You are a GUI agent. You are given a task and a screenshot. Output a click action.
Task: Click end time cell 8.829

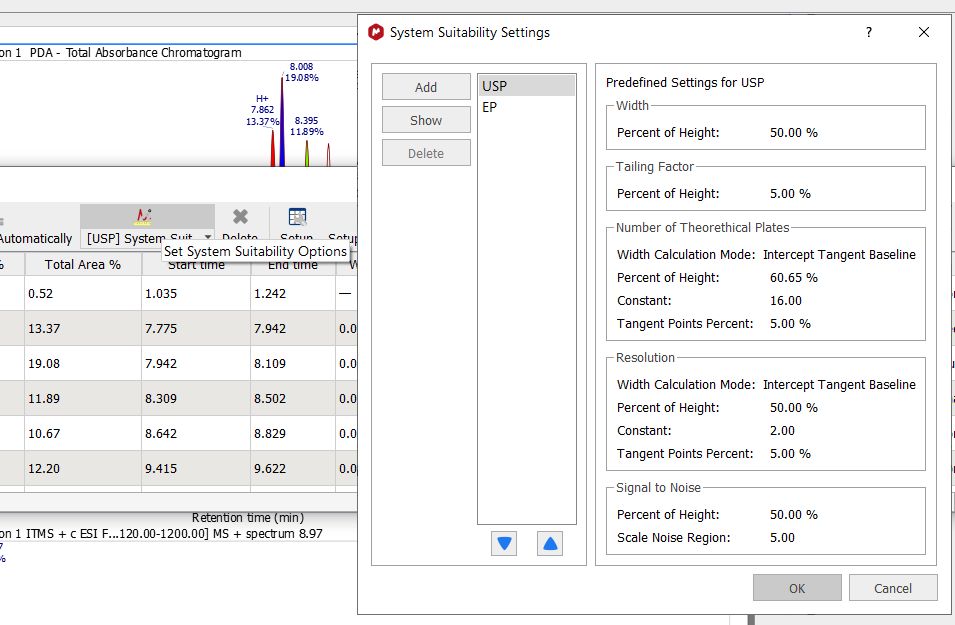[293, 434]
